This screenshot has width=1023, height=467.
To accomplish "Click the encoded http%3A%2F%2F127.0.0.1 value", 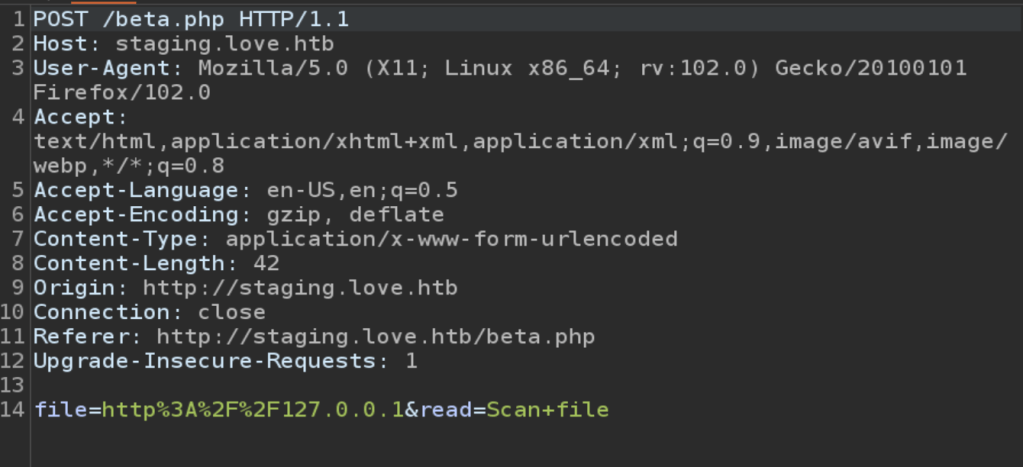I will pyautogui.click(x=252, y=410).
